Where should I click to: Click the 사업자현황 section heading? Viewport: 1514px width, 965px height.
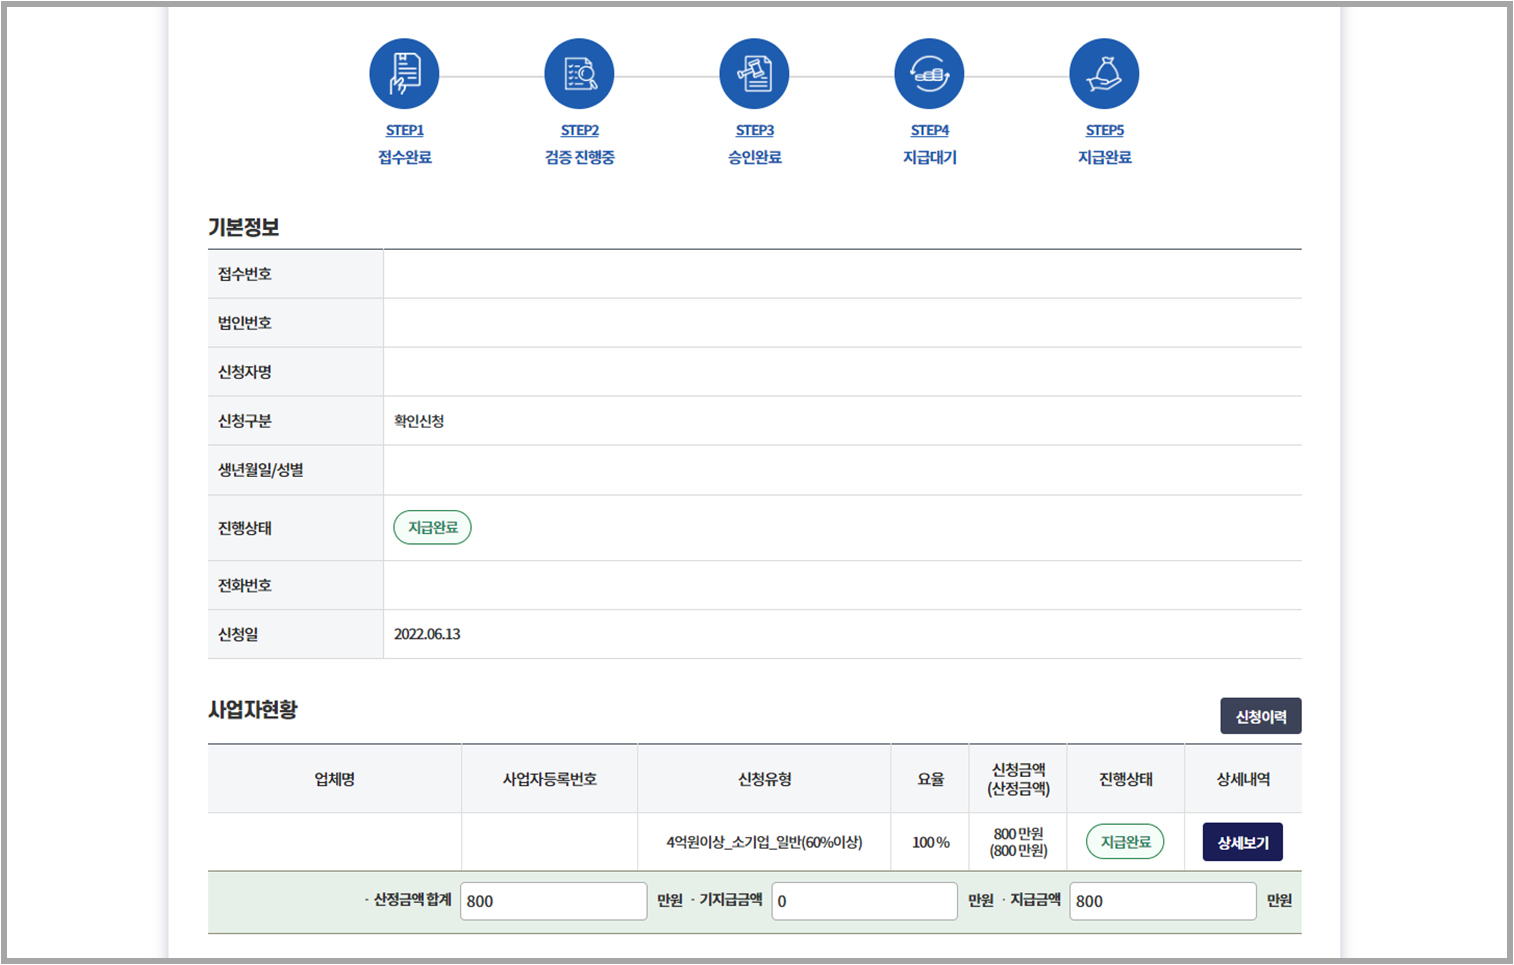(253, 710)
